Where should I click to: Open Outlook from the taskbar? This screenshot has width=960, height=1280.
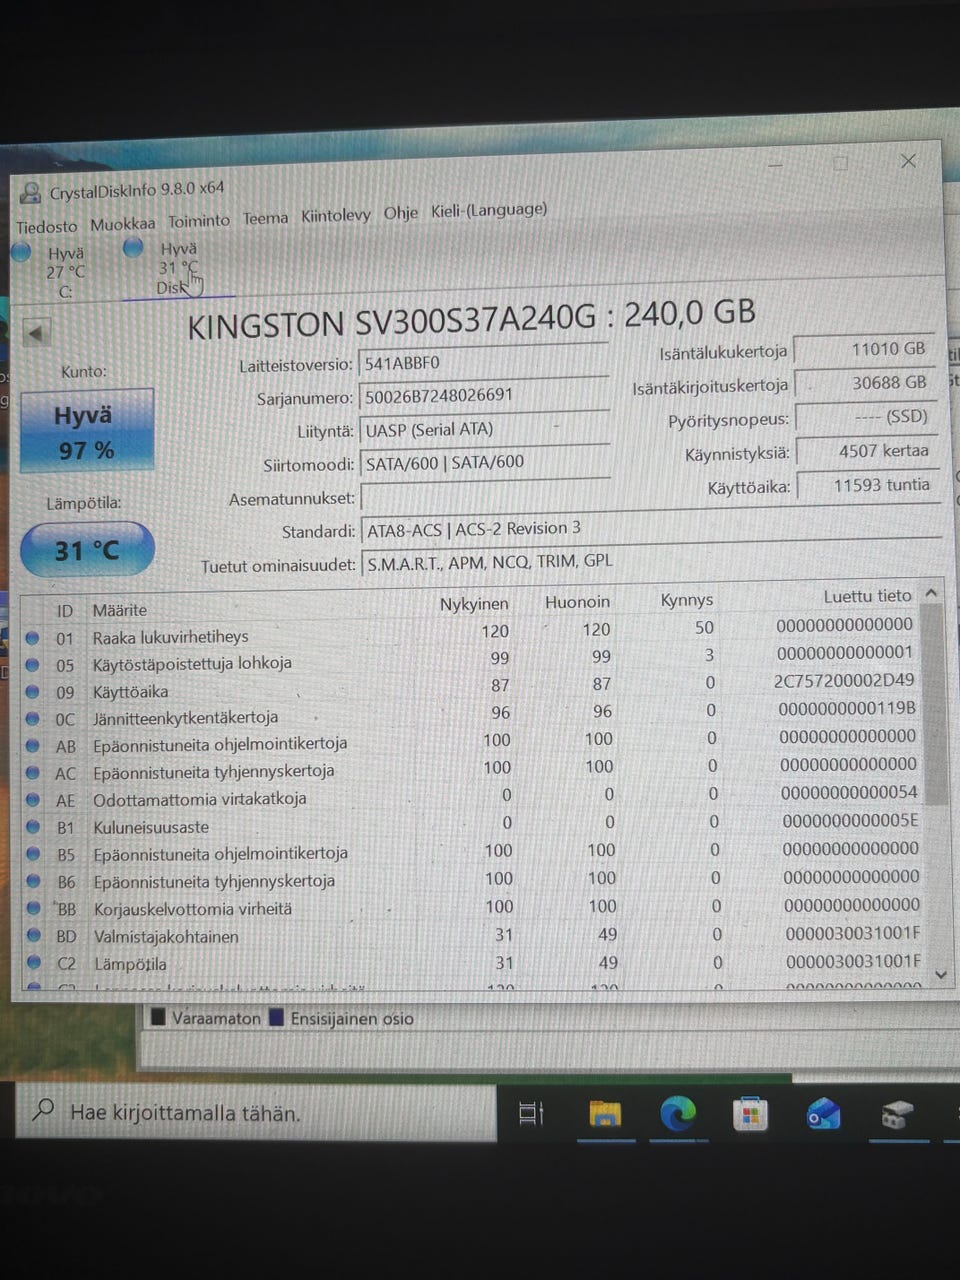(823, 1113)
